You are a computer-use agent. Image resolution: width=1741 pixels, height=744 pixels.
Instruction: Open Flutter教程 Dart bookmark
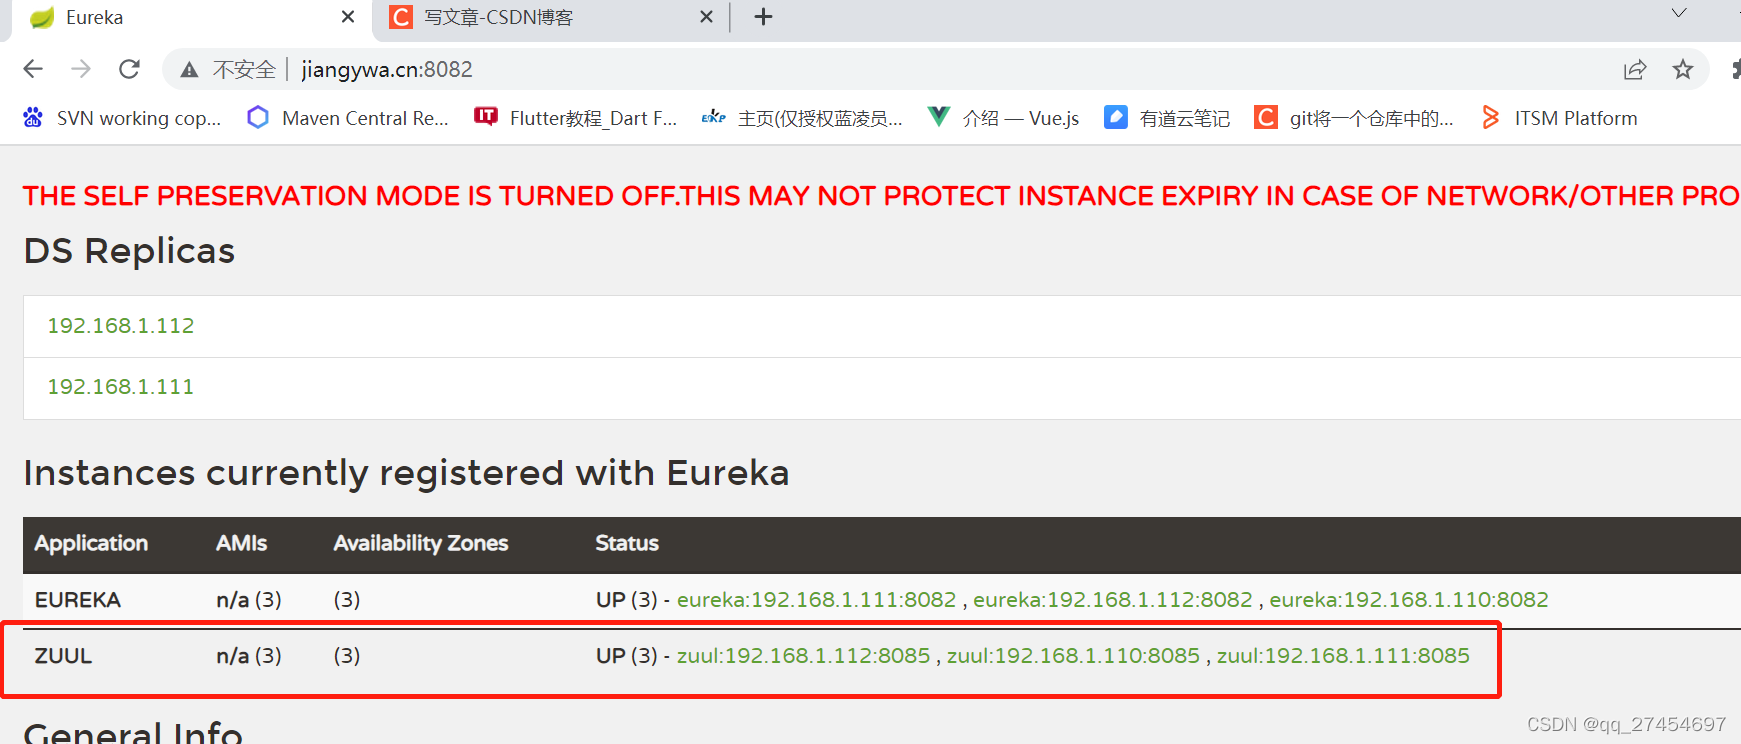[576, 118]
